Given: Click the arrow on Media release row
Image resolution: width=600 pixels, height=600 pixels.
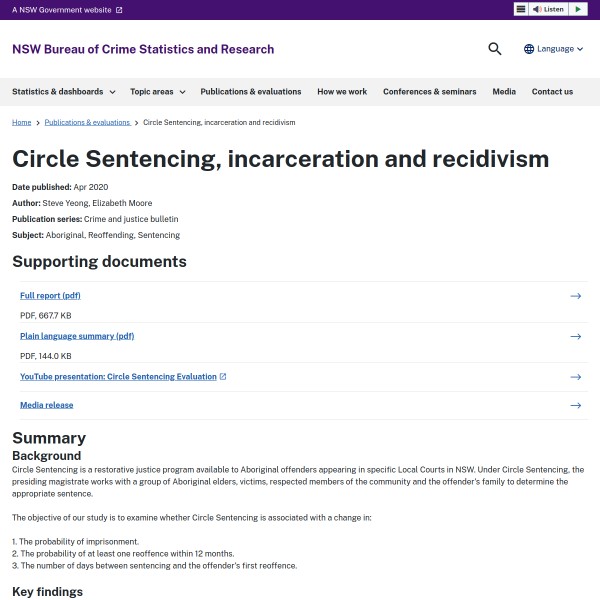Looking at the screenshot, I should click(575, 405).
